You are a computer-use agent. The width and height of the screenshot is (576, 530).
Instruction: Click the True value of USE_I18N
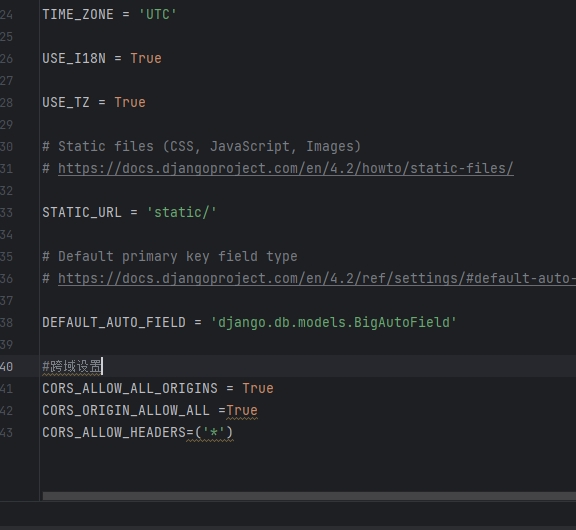pos(146,58)
